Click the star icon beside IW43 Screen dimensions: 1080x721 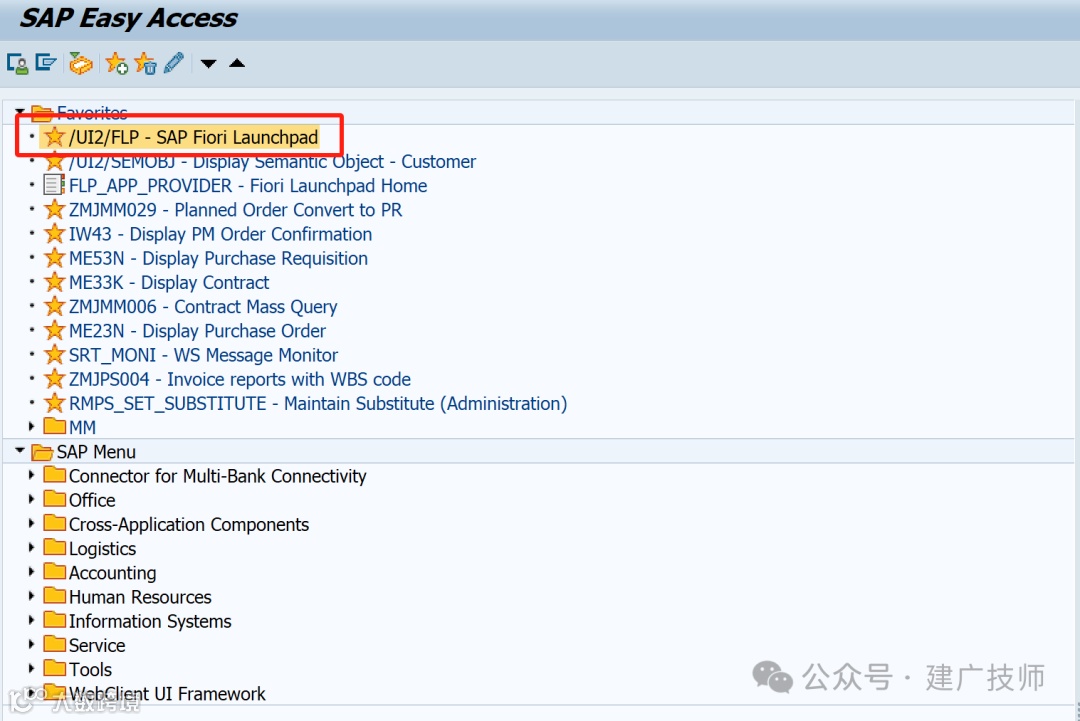pos(55,234)
